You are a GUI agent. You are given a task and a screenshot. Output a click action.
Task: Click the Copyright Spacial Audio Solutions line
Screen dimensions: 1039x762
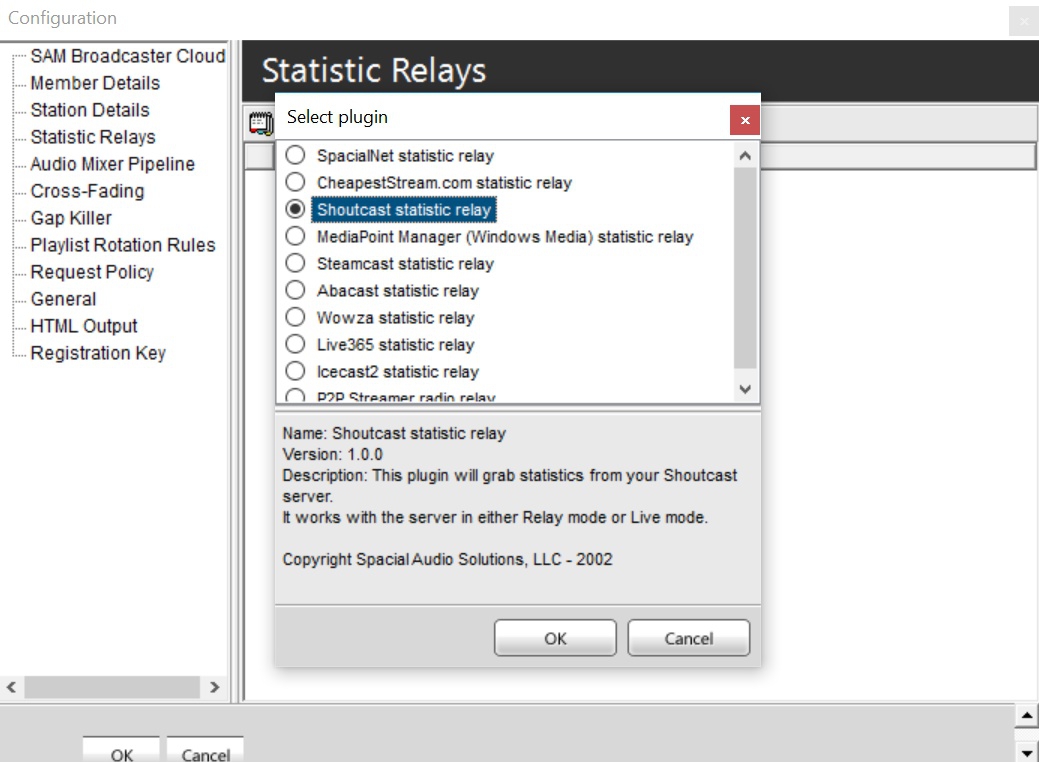tap(447, 559)
